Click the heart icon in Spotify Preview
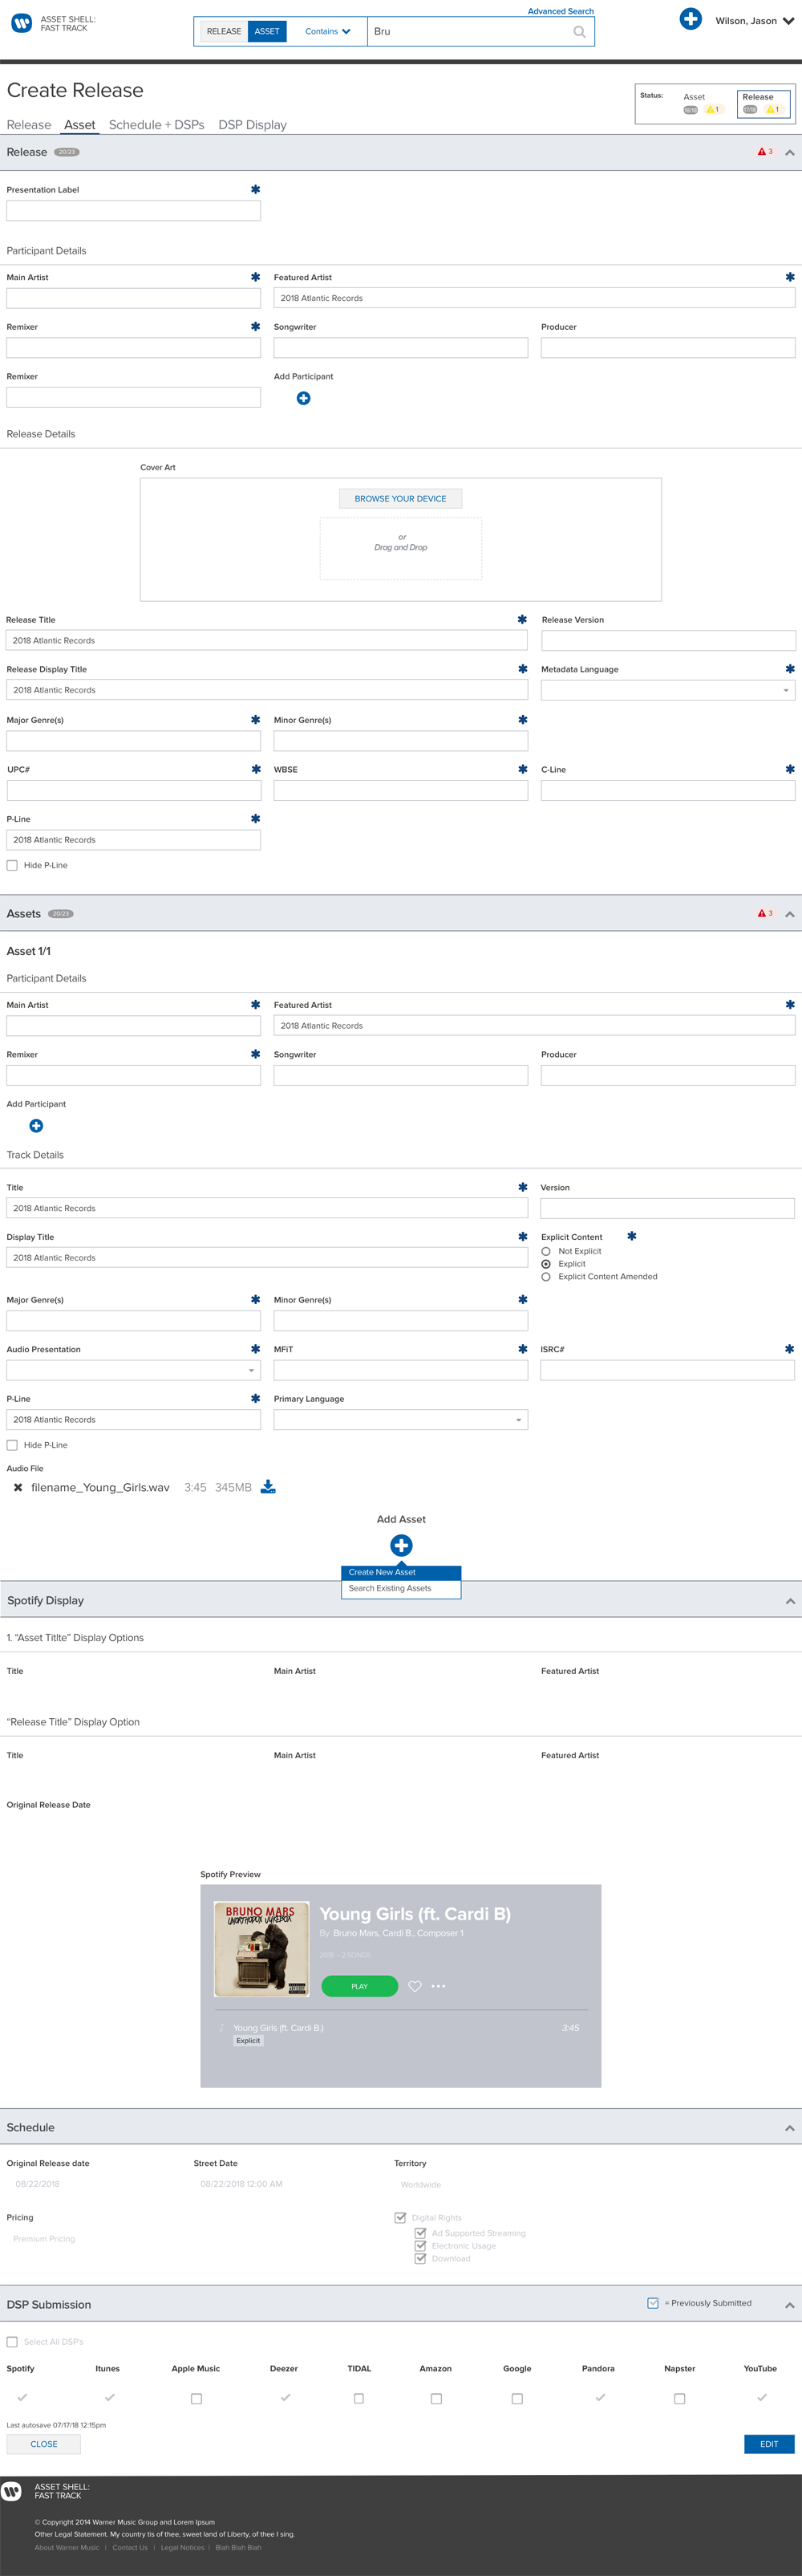This screenshot has width=802, height=2576. pos(415,1986)
